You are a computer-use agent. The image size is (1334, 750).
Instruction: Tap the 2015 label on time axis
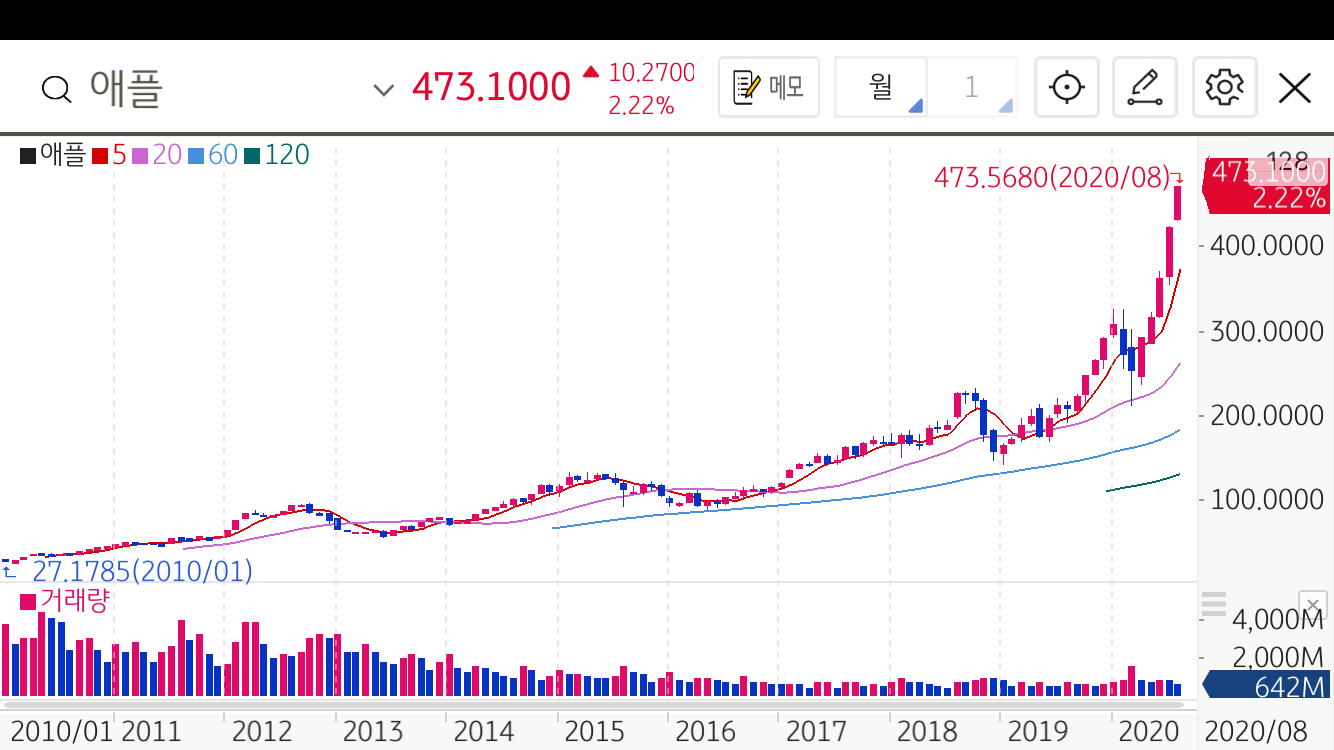[x=595, y=731]
